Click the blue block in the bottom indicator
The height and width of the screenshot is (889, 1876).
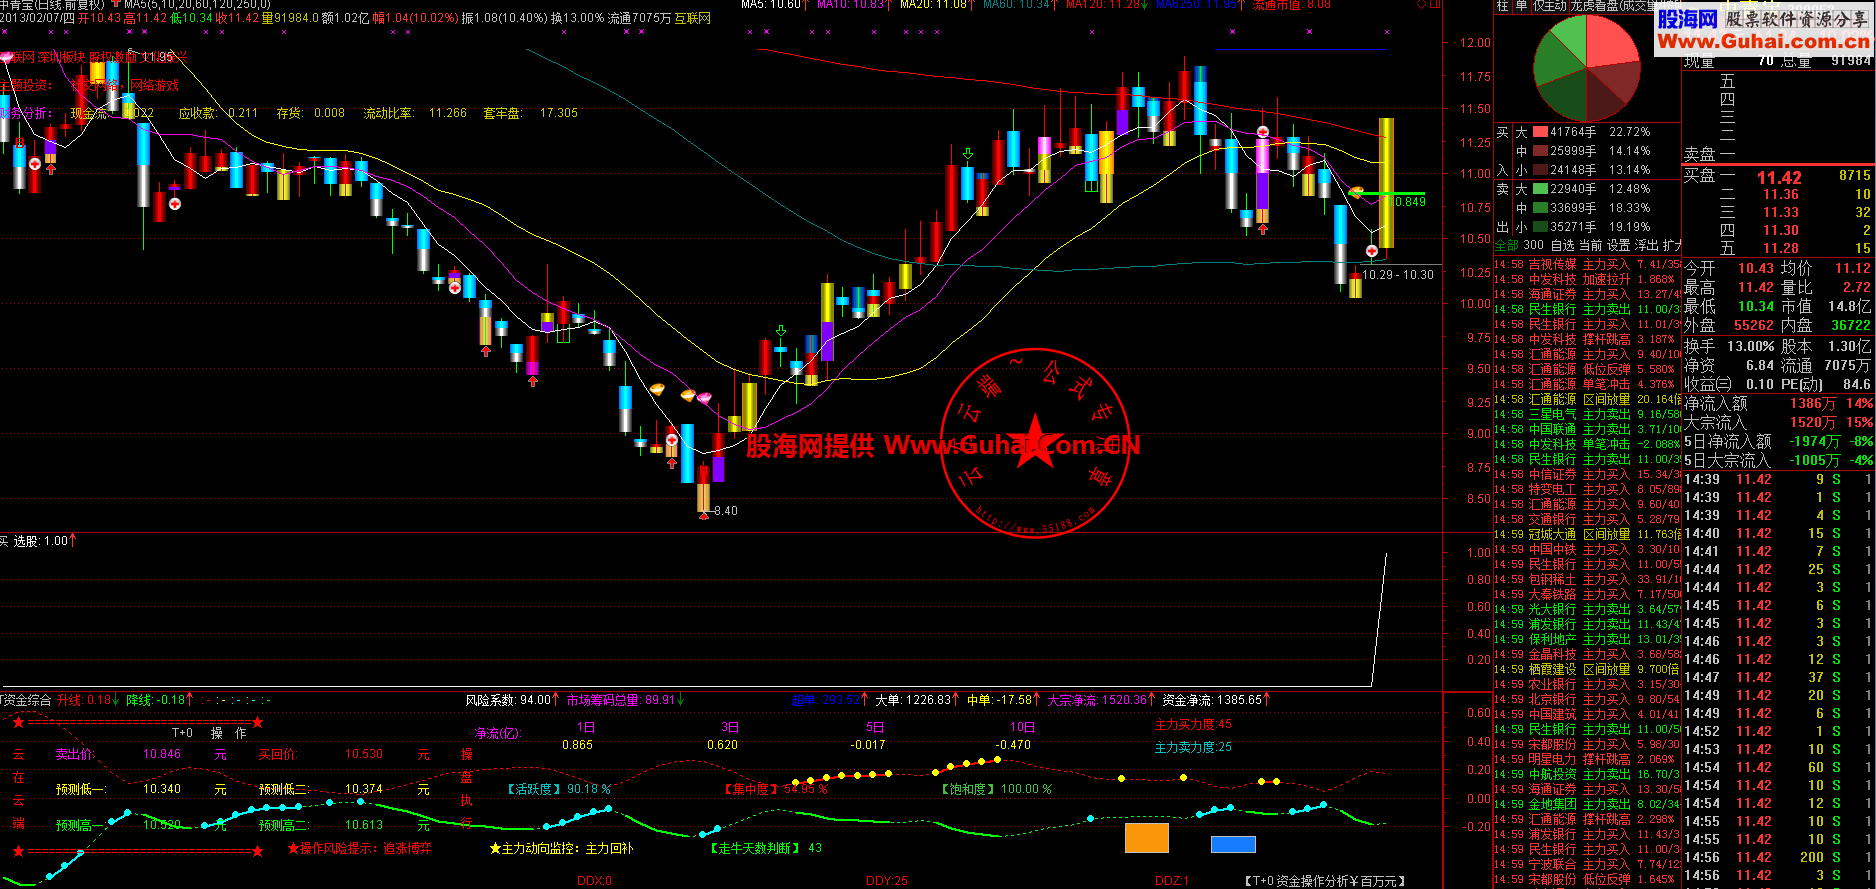pyautogui.click(x=1233, y=845)
